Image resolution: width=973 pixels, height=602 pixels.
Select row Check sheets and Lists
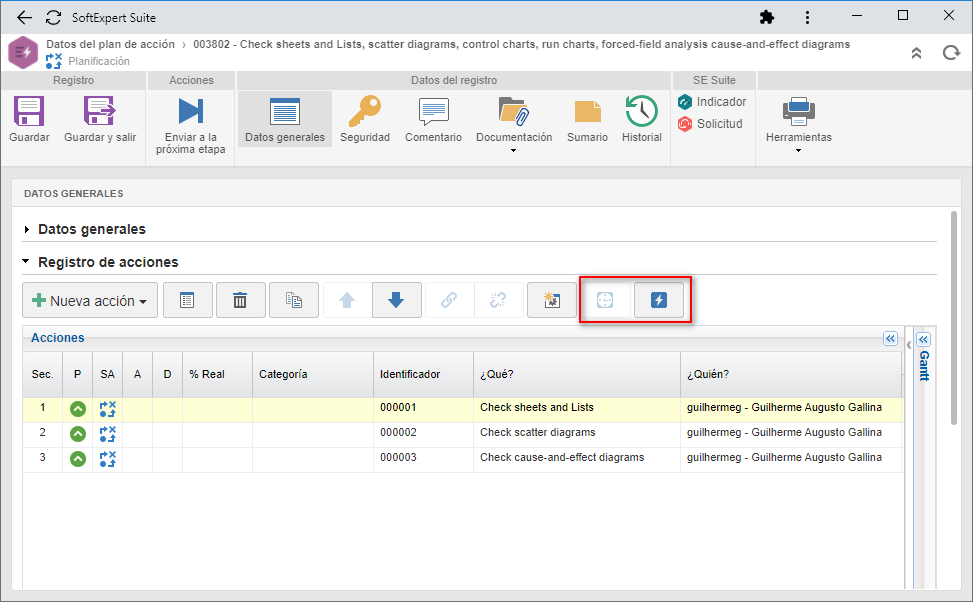click(x=462, y=408)
